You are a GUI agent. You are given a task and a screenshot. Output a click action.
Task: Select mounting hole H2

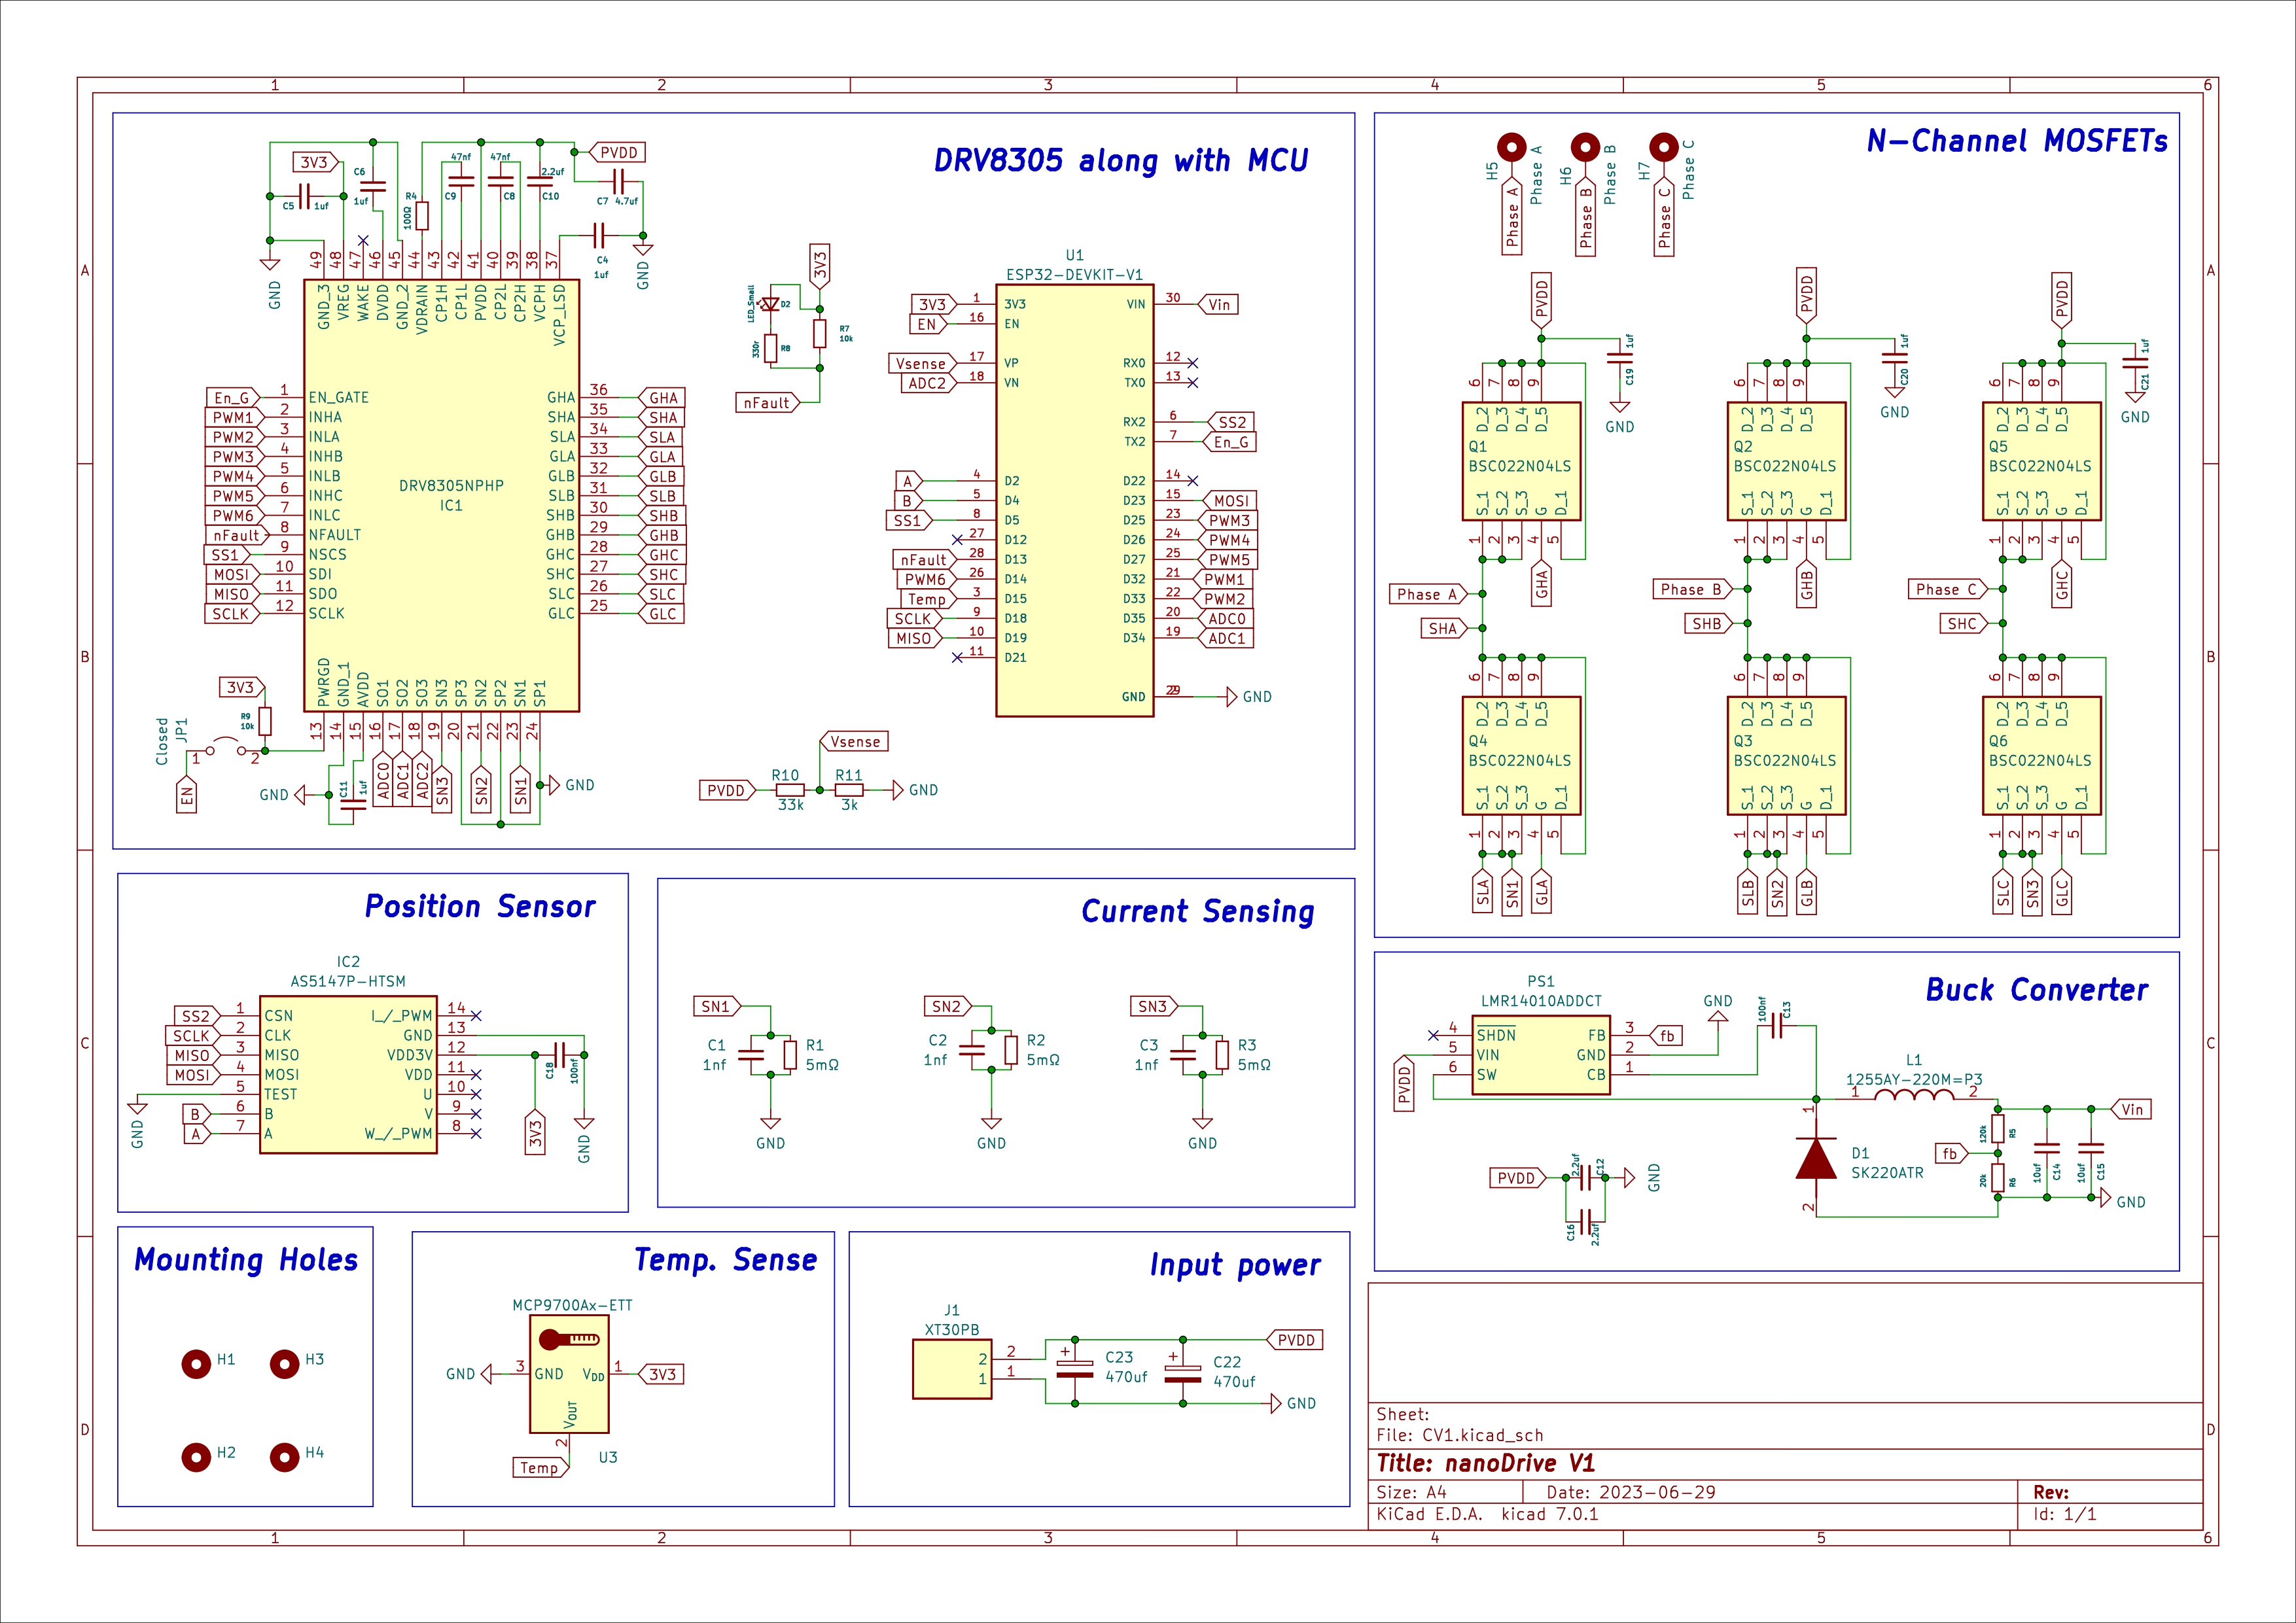tap(196, 1457)
